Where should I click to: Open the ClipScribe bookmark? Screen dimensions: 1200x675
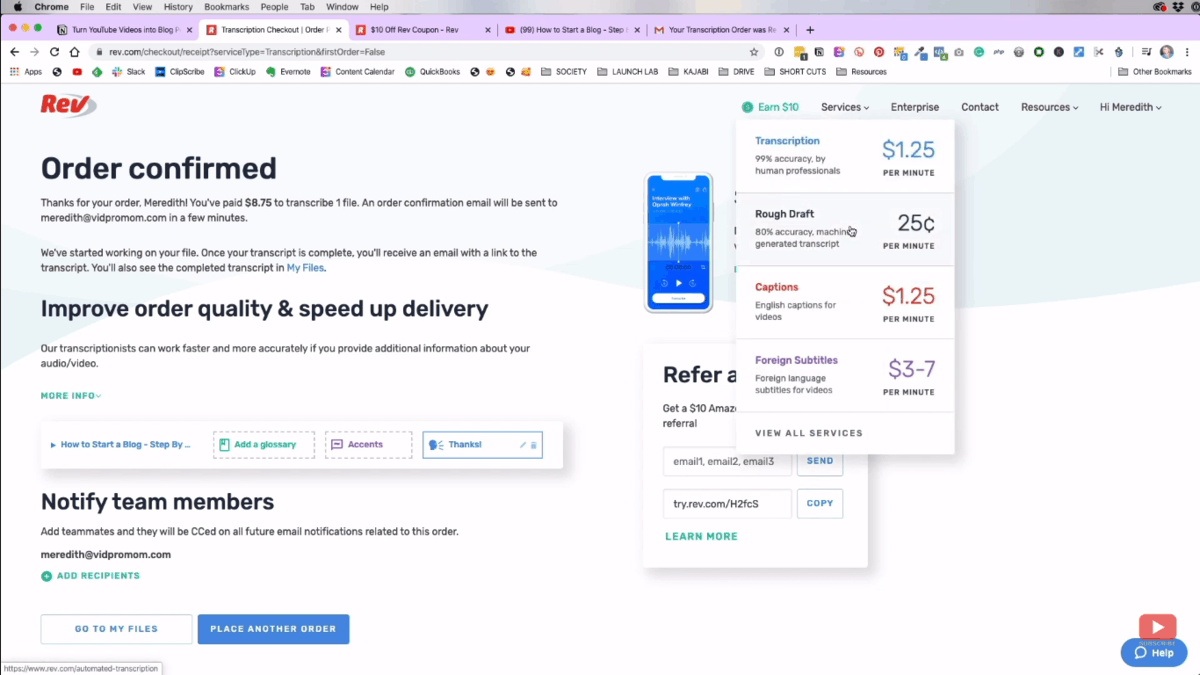click(x=180, y=72)
